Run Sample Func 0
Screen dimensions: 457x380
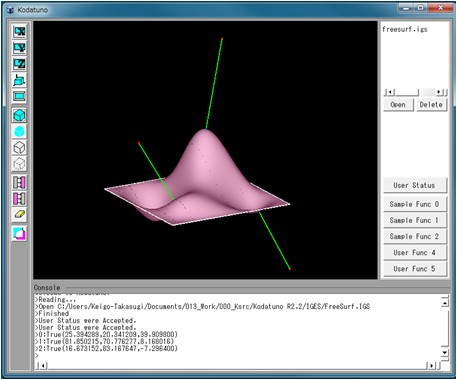[x=414, y=204]
